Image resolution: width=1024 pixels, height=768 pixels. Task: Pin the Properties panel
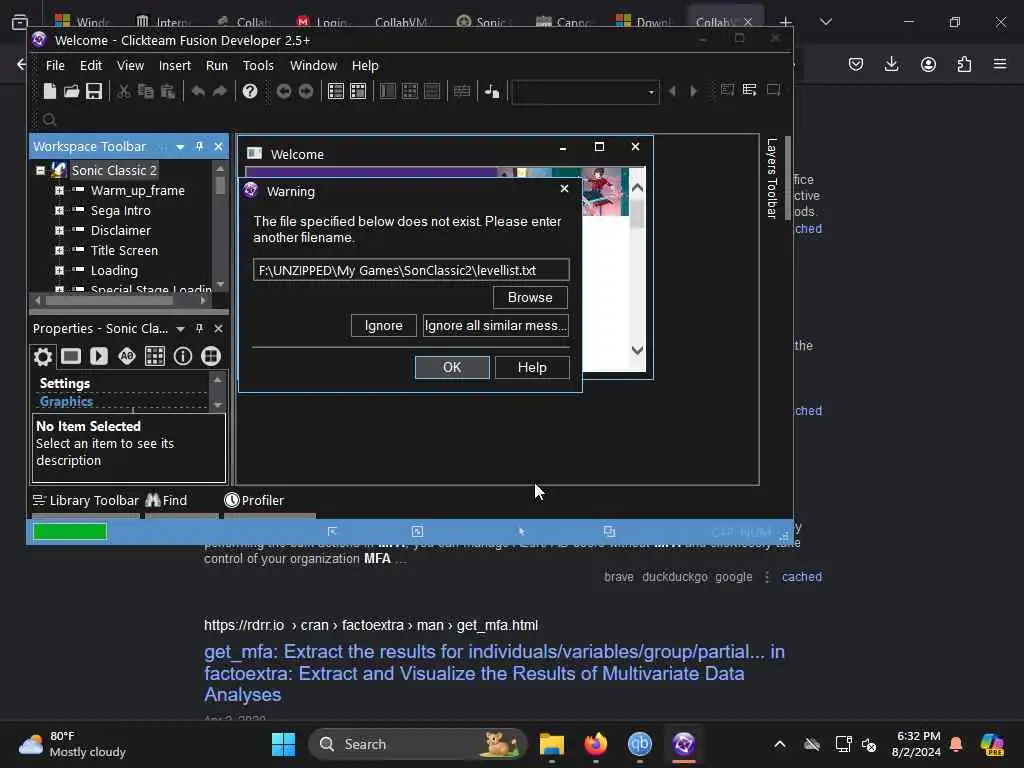(199, 328)
